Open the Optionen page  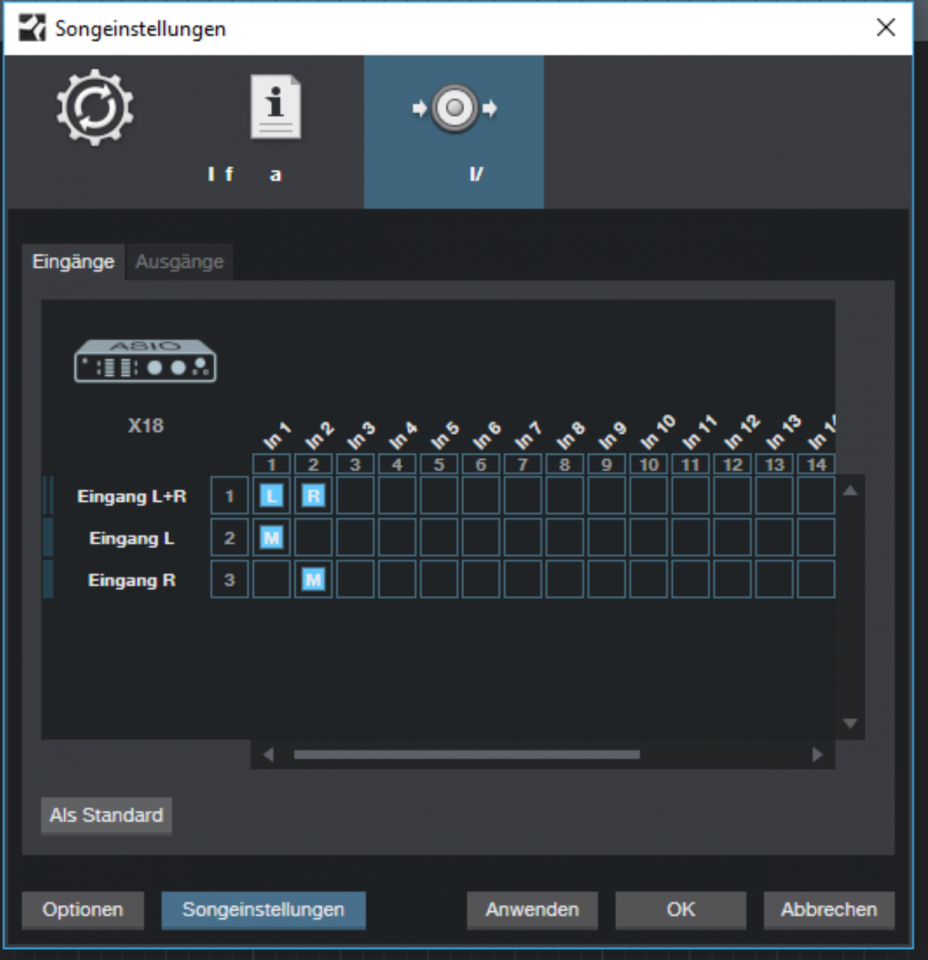[x=83, y=910]
